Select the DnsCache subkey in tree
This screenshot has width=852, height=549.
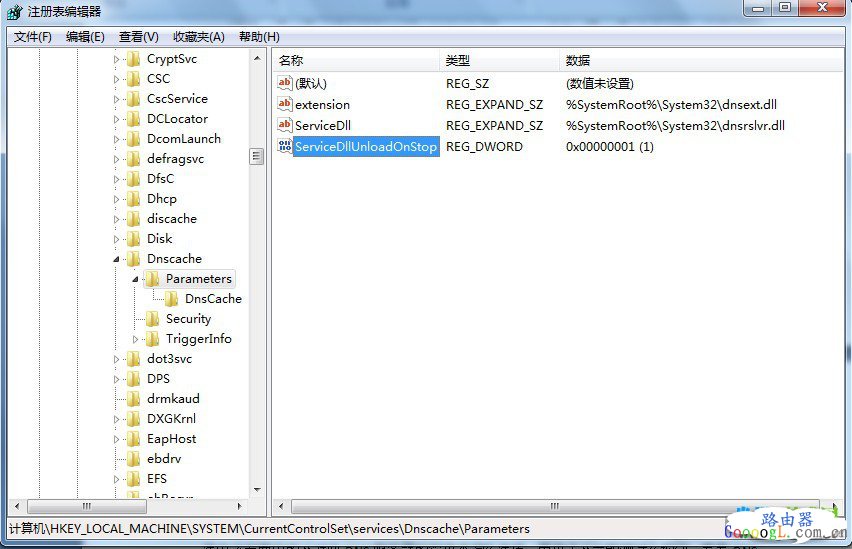coord(212,299)
